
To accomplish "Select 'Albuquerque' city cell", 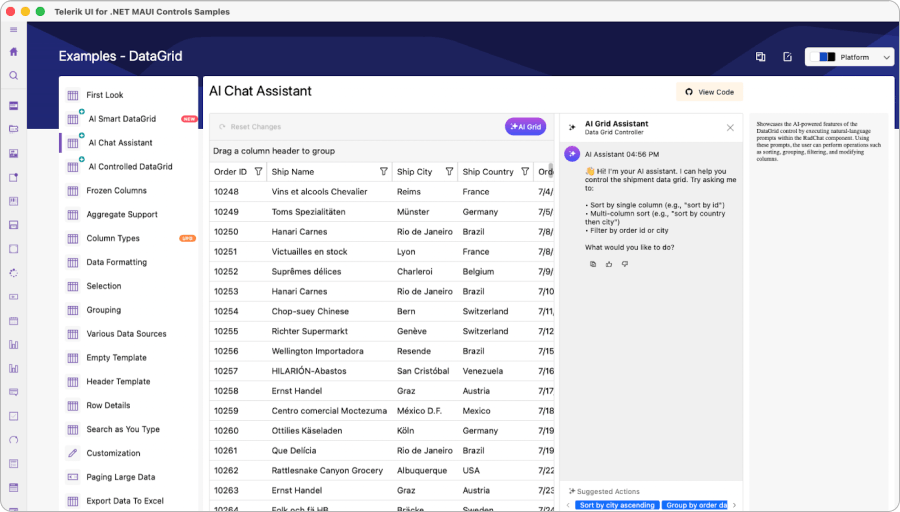I will click(425, 471).
